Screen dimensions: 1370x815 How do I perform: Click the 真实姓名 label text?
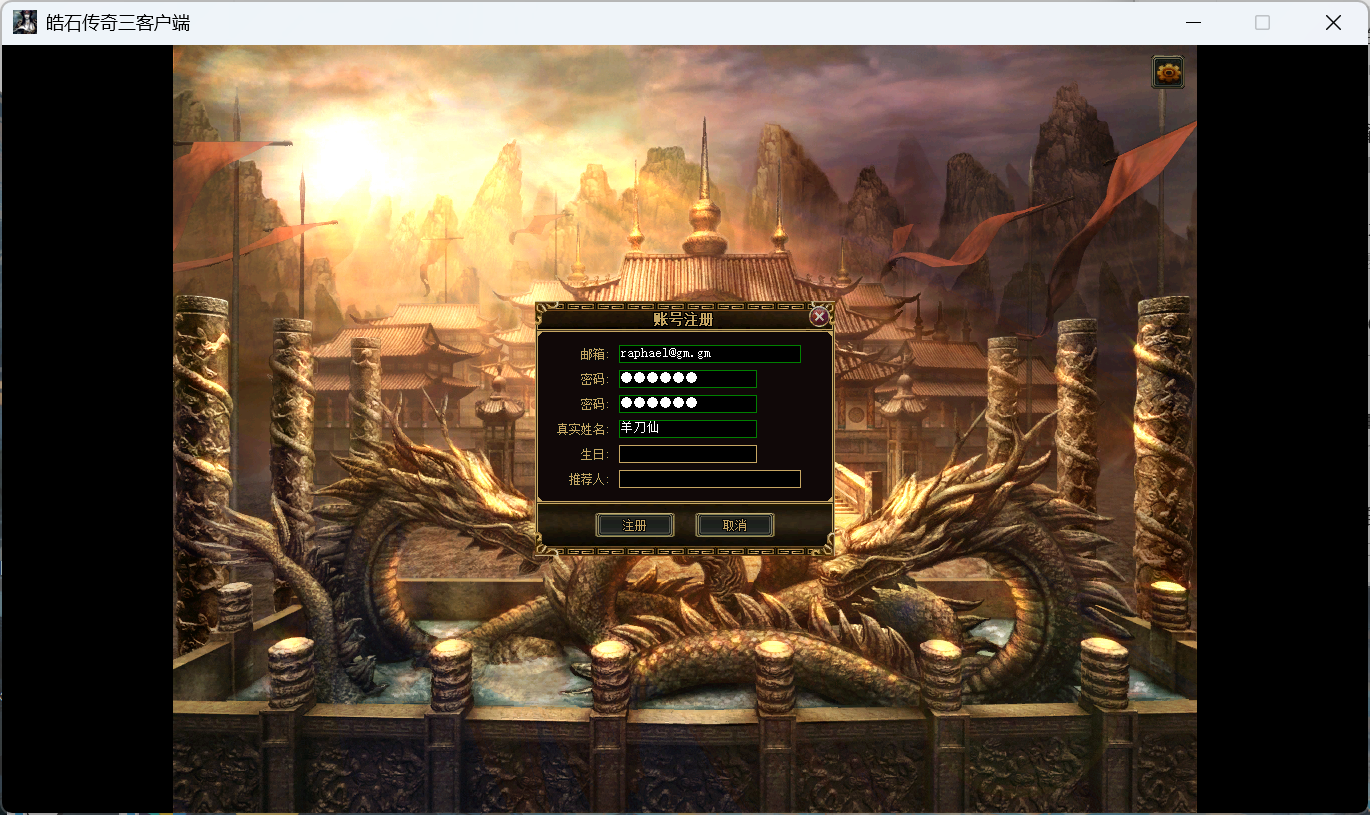pyautogui.click(x=581, y=429)
